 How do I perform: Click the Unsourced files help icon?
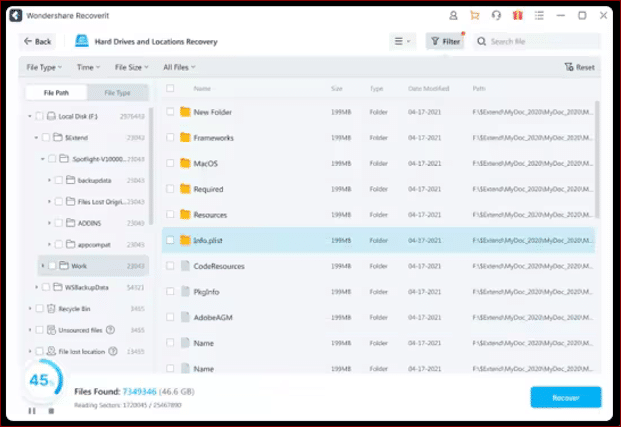pyautogui.click(x=110, y=330)
